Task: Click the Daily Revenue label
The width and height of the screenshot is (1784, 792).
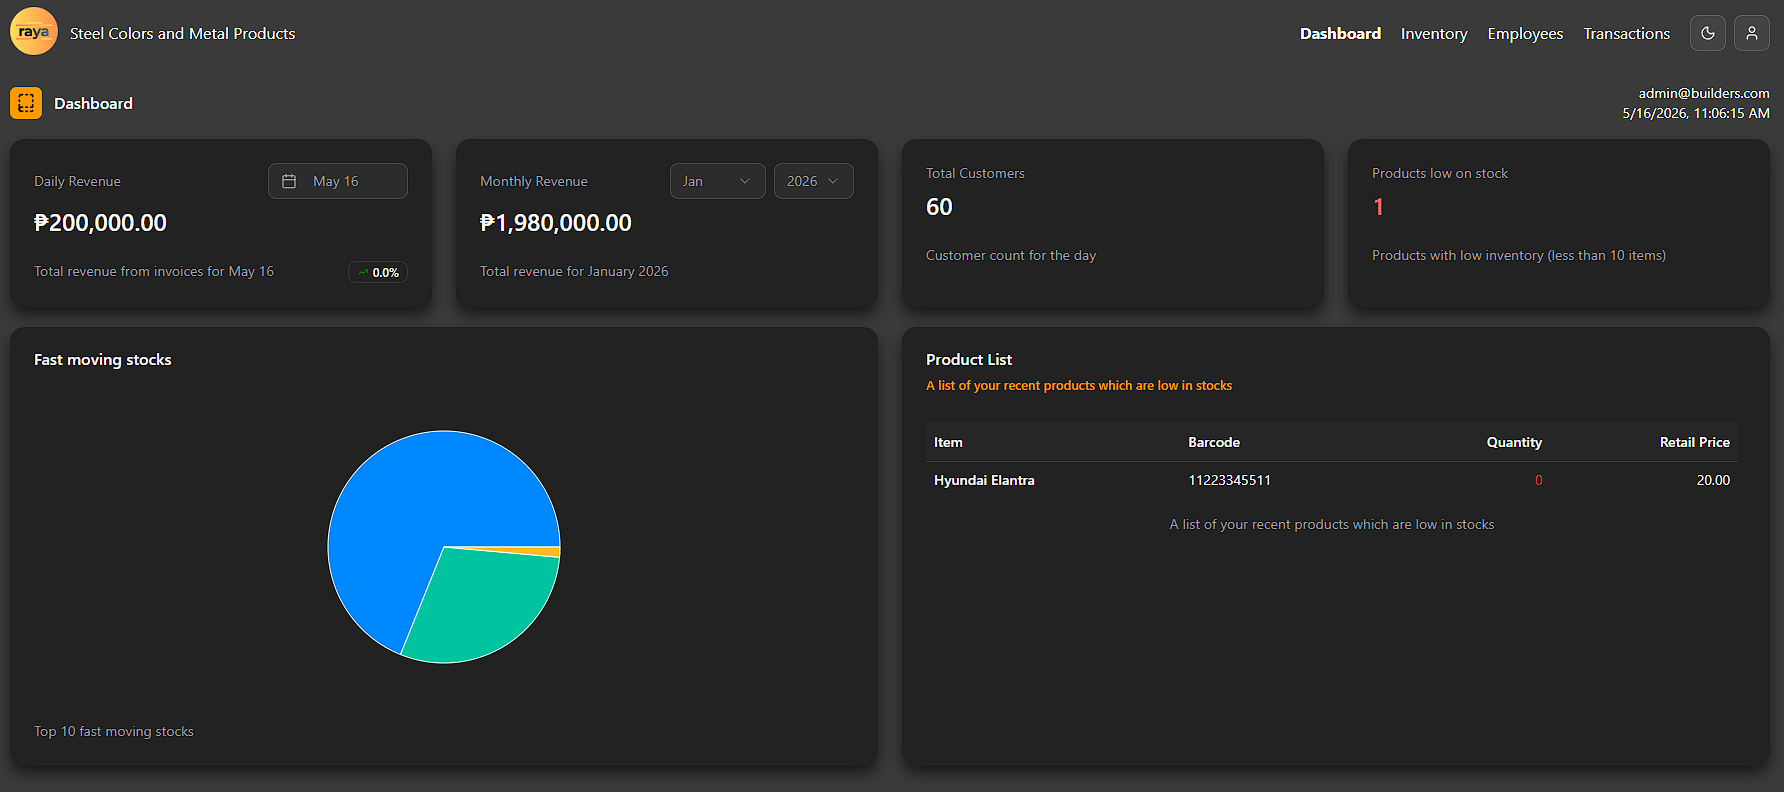Action: click(77, 181)
